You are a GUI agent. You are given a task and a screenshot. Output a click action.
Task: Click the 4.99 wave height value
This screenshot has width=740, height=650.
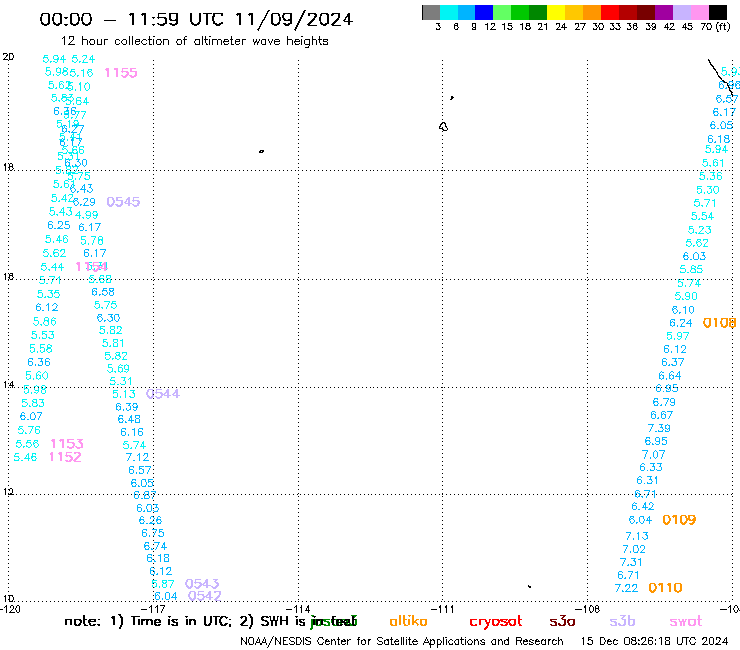pyautogui.click(x=86, y=215)
